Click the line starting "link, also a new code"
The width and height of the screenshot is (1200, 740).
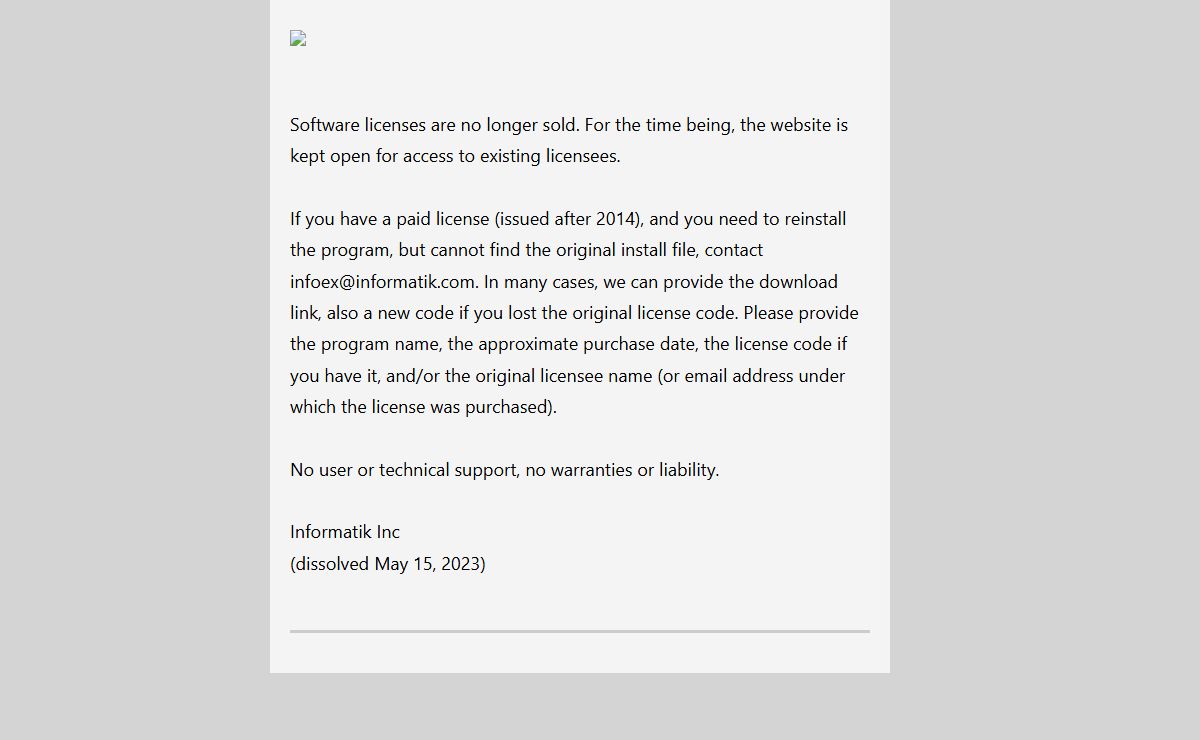tap(574, 313)
